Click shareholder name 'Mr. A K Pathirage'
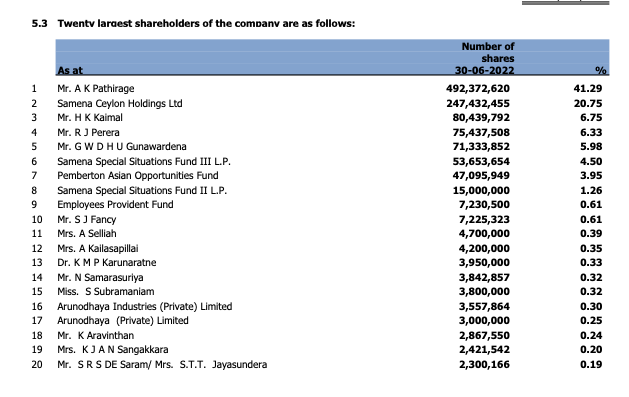Viewport: 629px width, 397px height. pyautogui.click(x=95, y=89)
